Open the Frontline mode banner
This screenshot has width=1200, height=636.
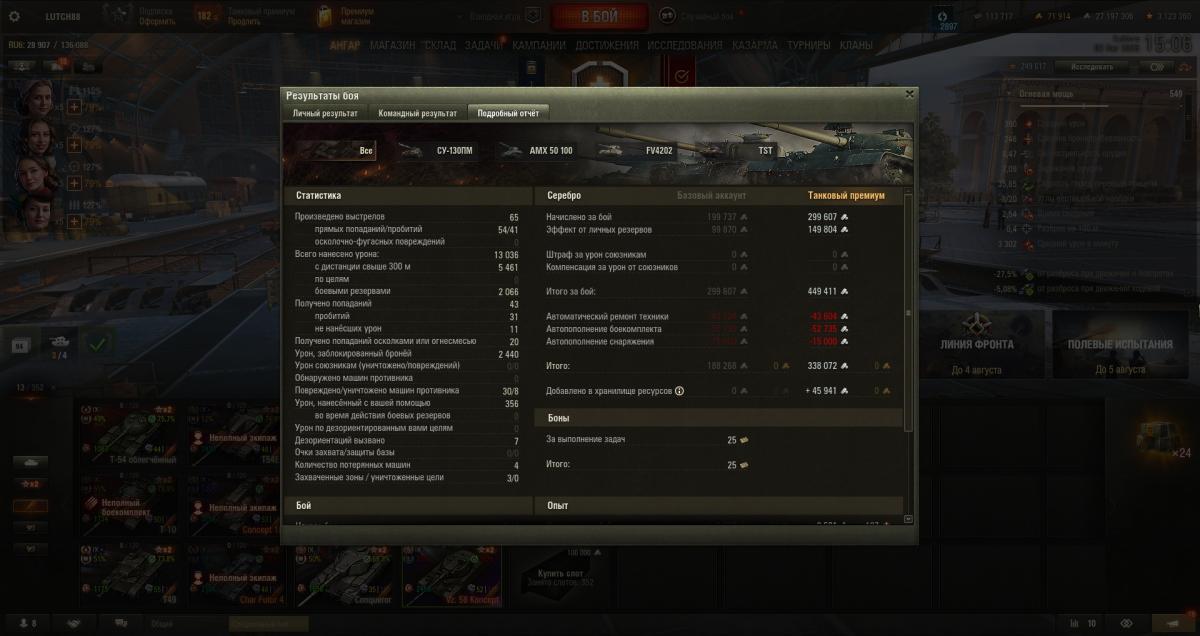point(976,343)
